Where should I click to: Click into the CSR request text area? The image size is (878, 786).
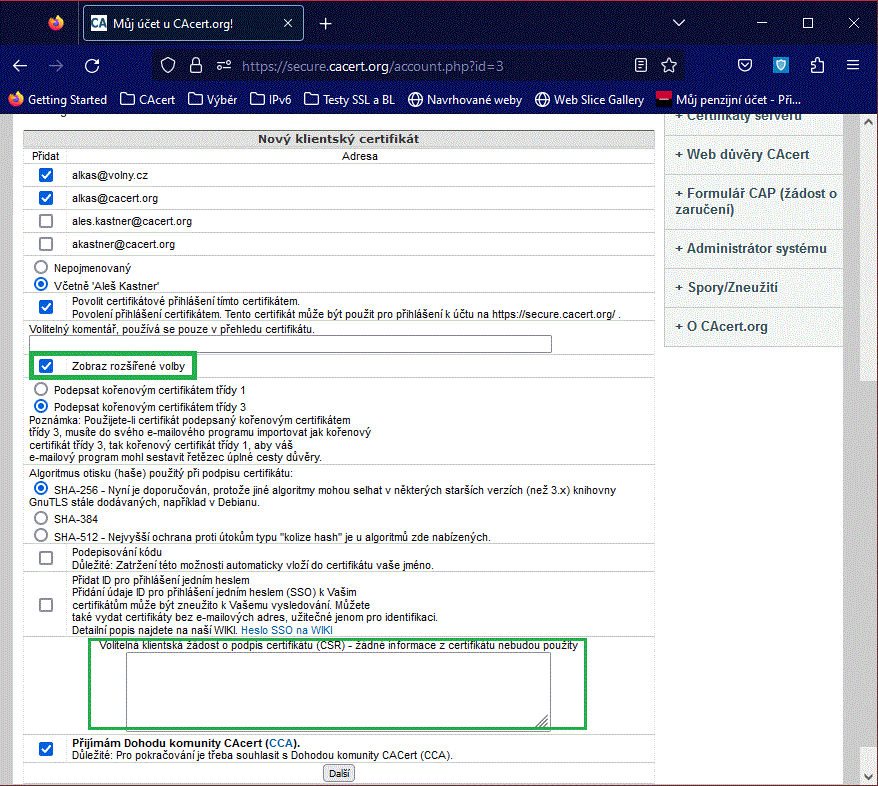click(337, 690)
